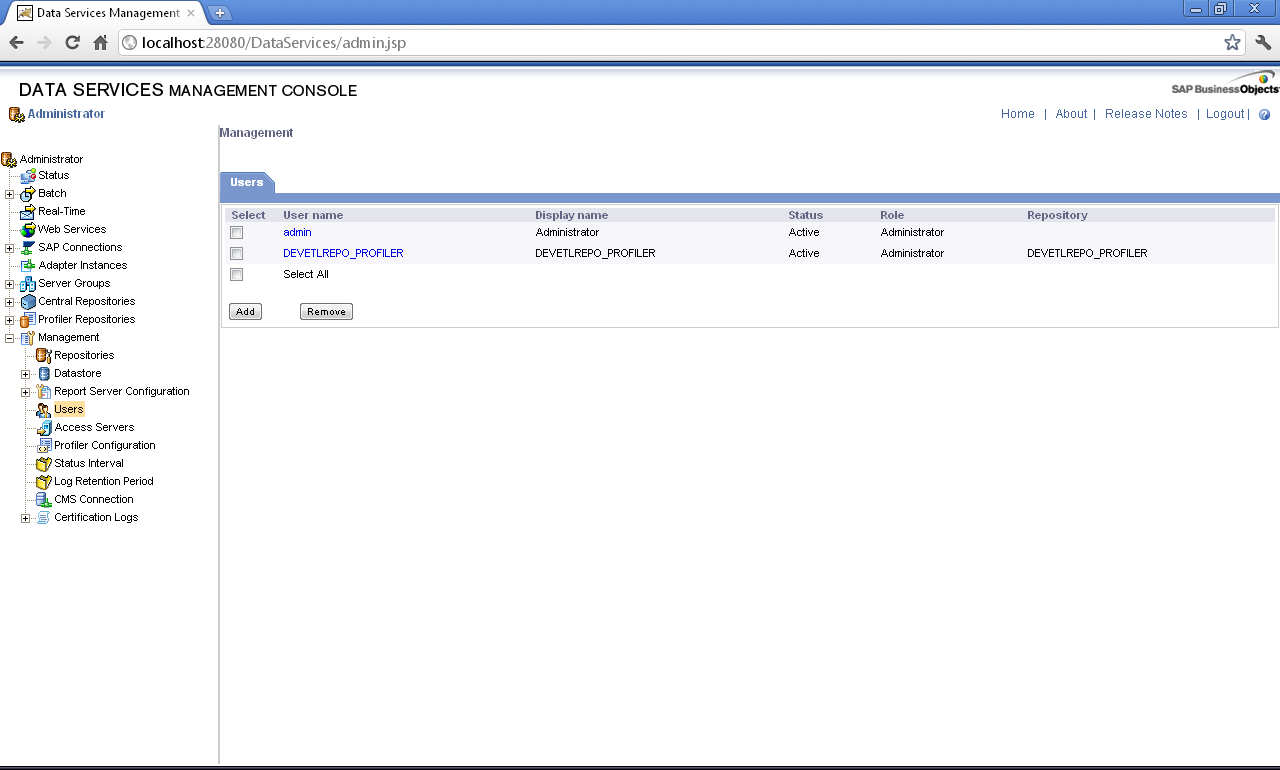Check the Select All checkbox
Image resolution: width=1280 pixels, height=770 pixels.
pyautogui.click(x=237, y=275)
